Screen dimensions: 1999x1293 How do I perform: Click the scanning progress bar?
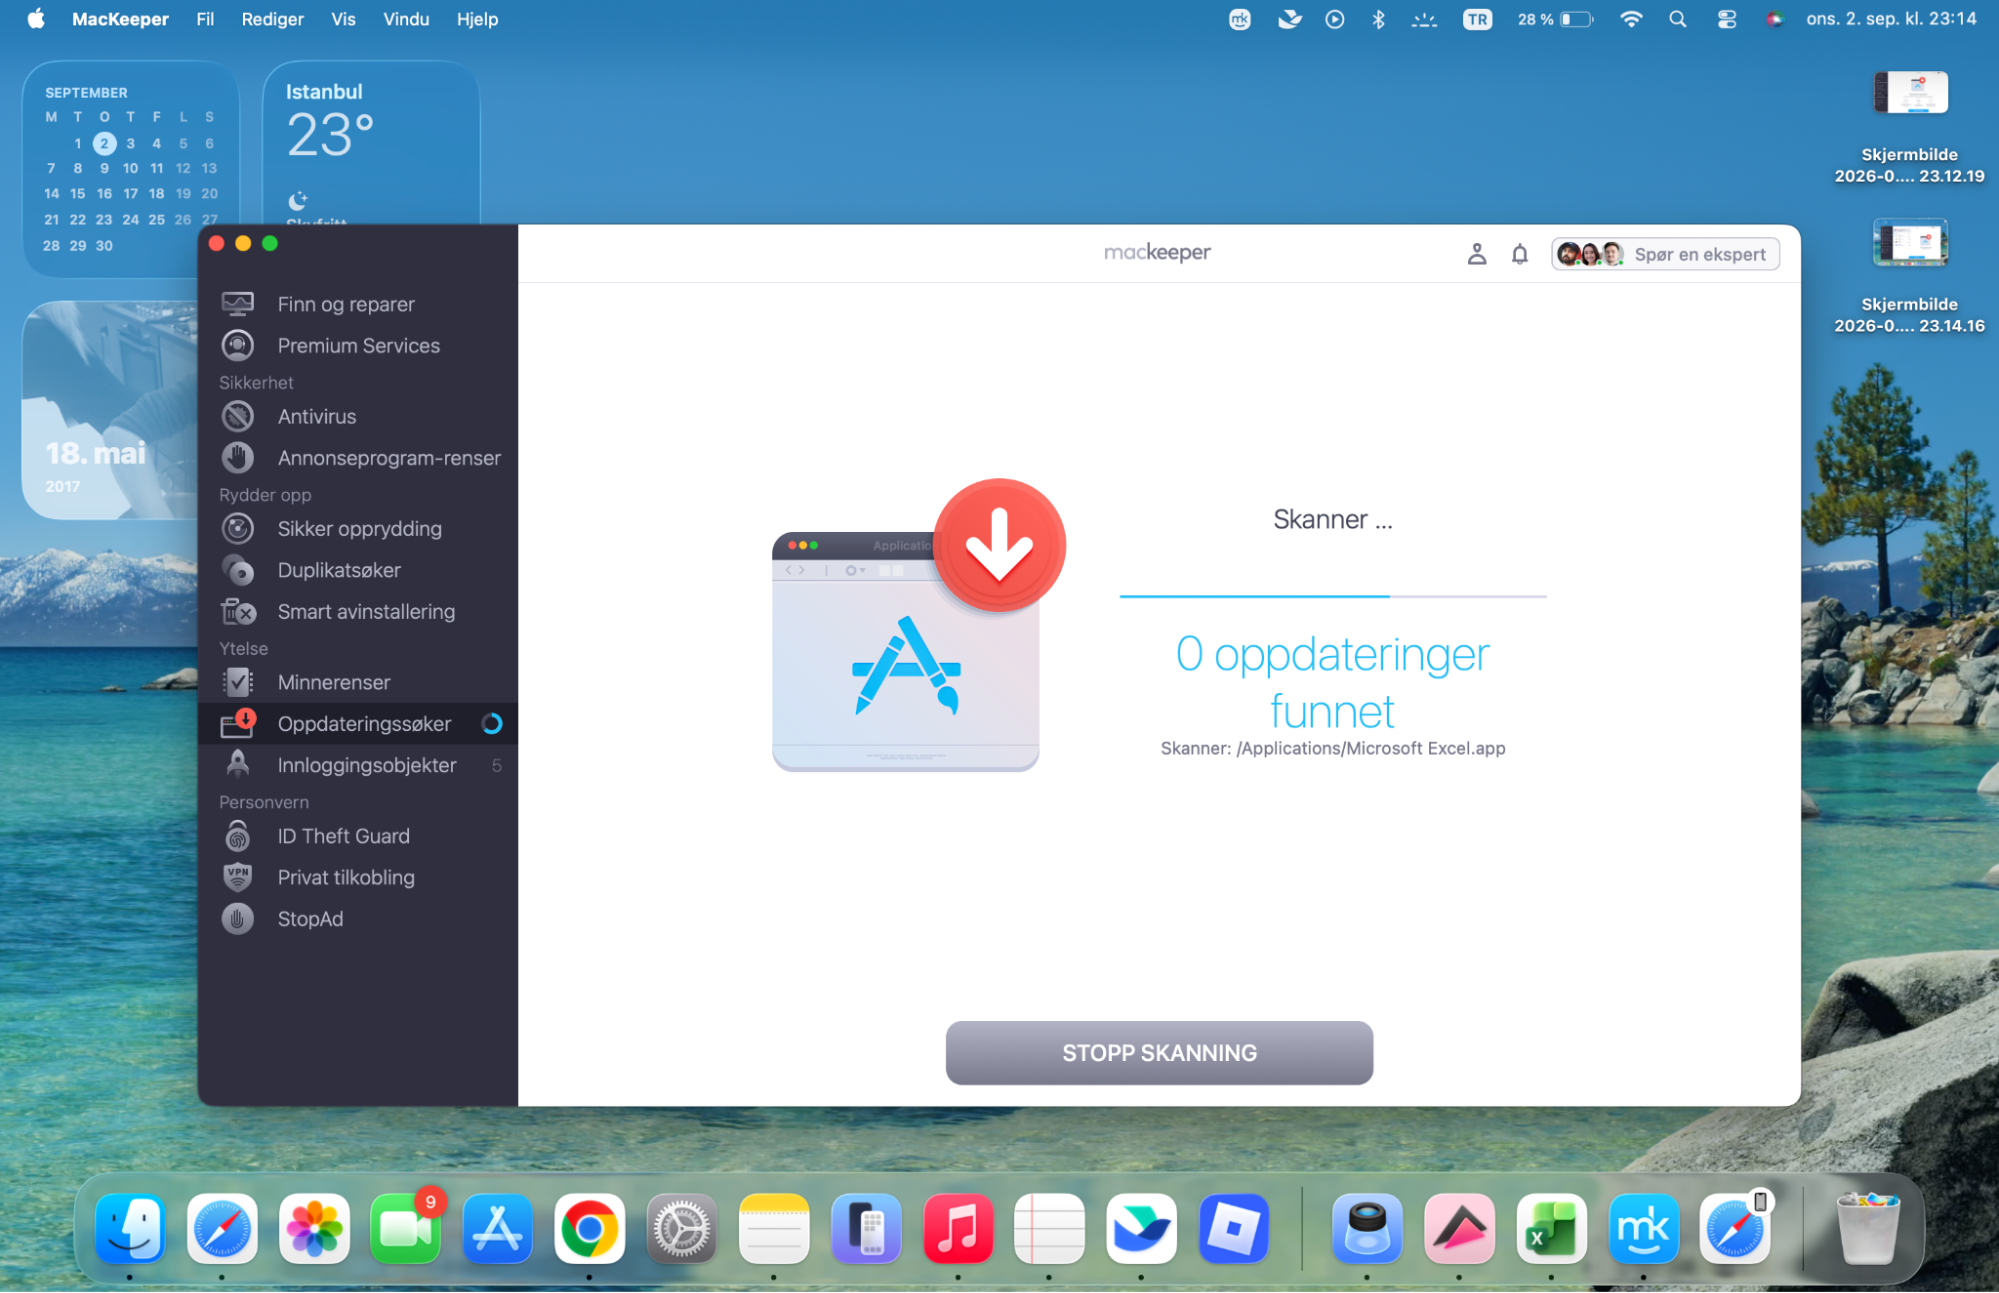(x=1332, y=596)
